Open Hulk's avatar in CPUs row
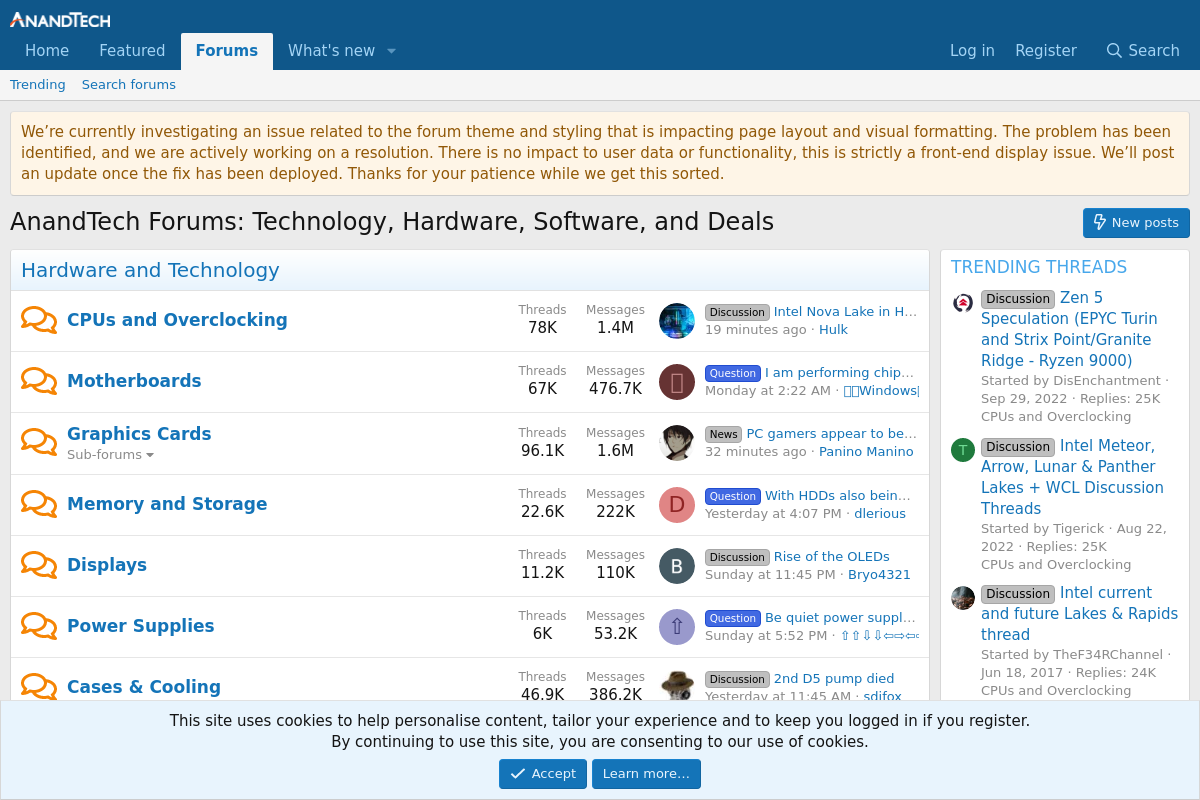The height and width of the screenshot is (800, 1200). click(677, 321)
